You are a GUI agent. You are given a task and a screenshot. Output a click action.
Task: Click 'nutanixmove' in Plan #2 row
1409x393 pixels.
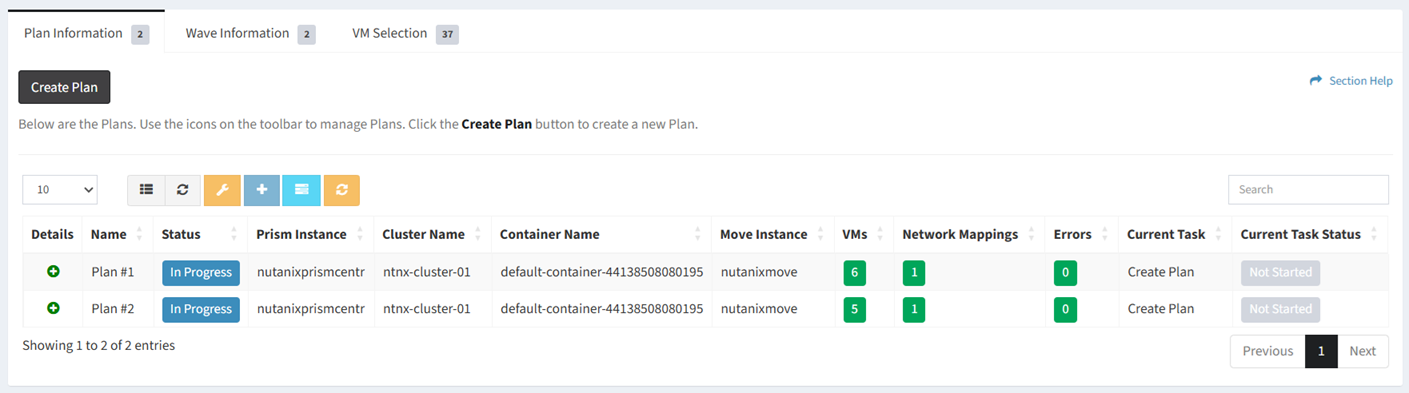point(759,309)
